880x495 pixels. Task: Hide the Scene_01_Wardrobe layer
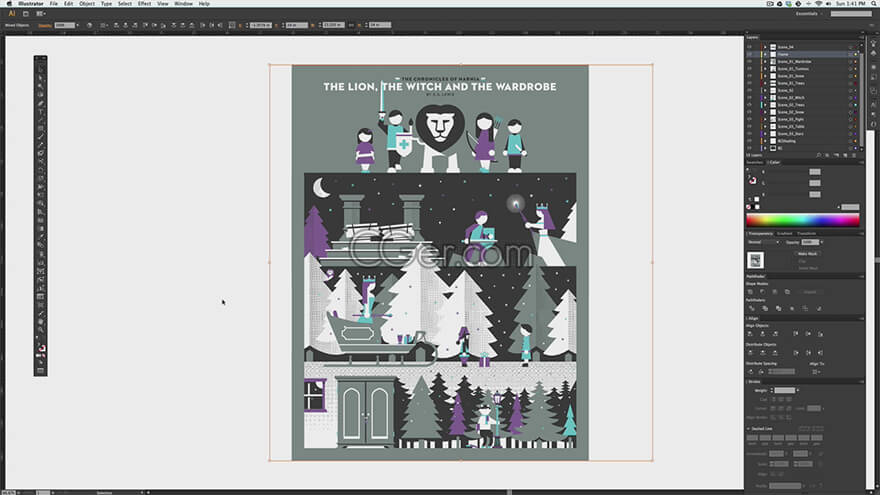pos(749,62)
